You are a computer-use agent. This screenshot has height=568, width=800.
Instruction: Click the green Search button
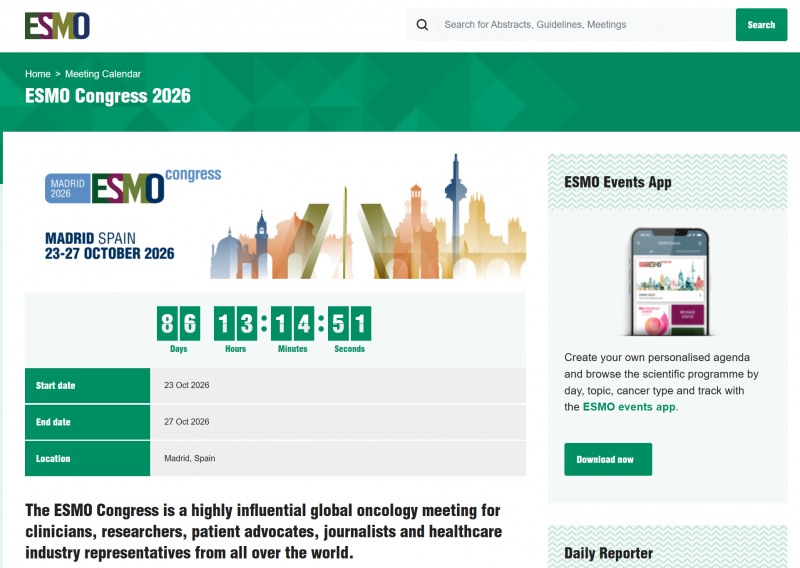coord(761,24)
